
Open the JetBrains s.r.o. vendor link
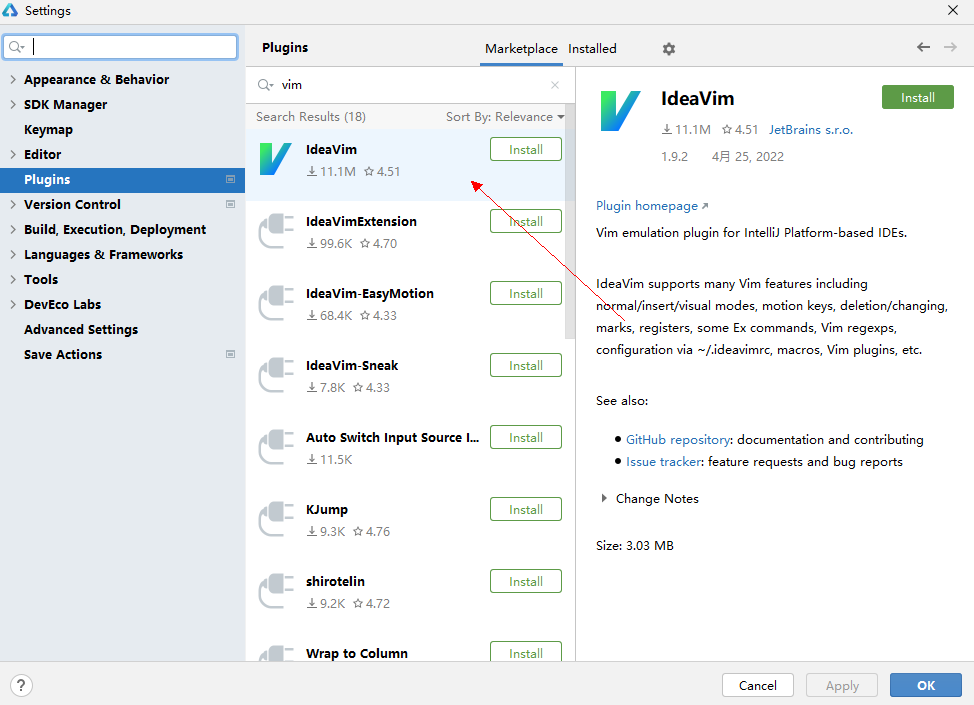811,129
